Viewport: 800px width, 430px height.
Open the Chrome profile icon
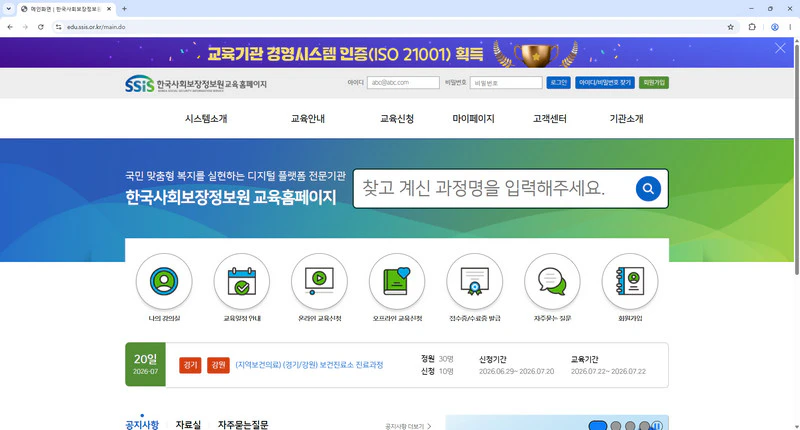pos(774,27)
